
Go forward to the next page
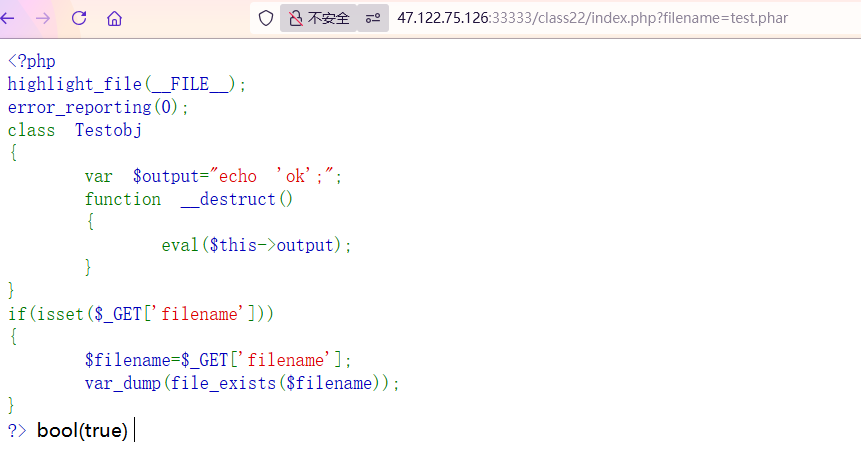point(43,18)
